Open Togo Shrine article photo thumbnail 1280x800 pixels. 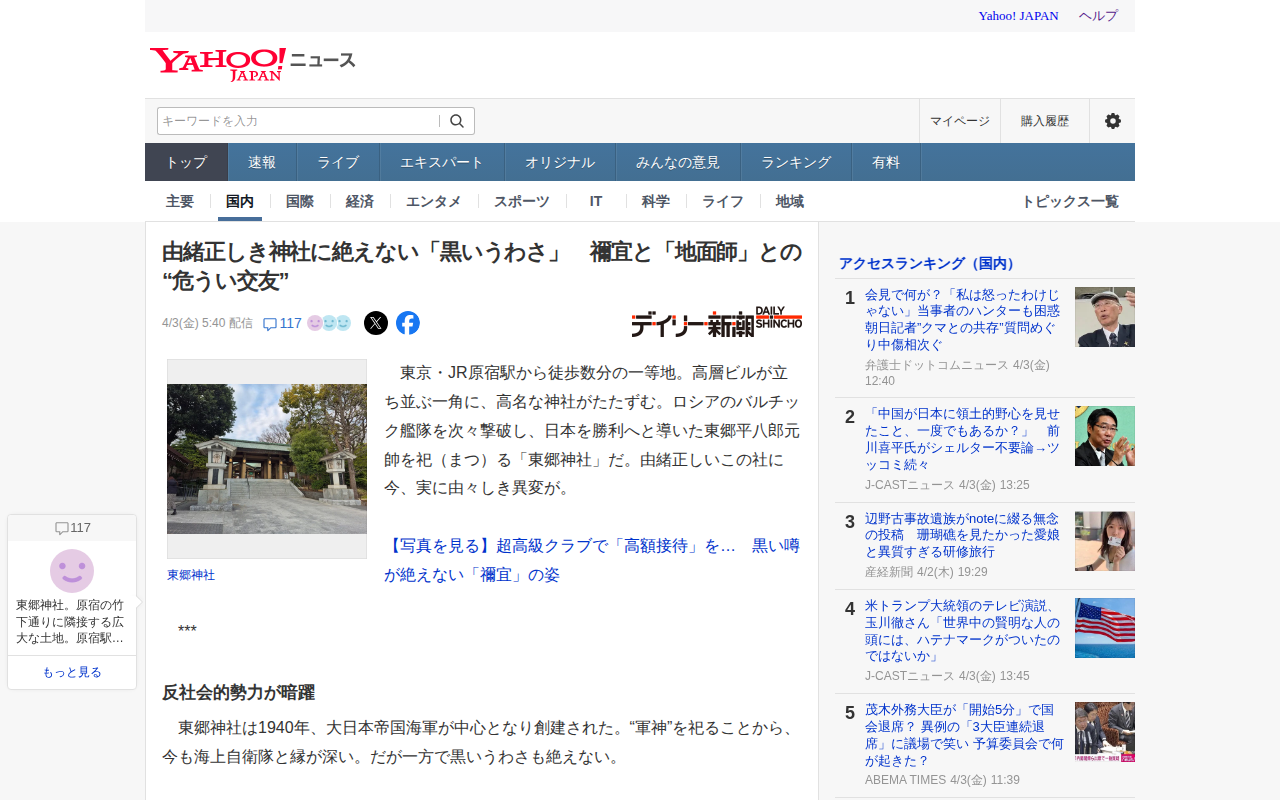[x=267, y=459]
